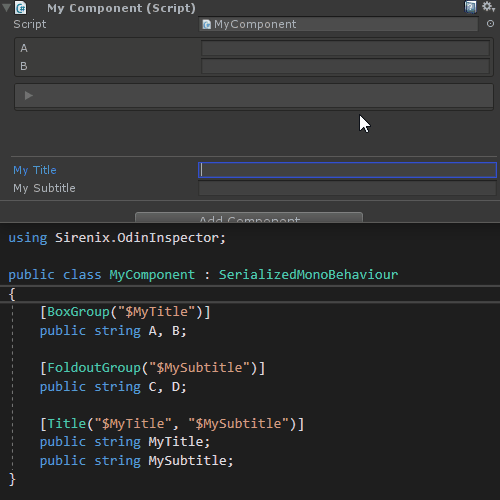This screenshot has height=500, width=500.
Task: Click BoxGroup attribute in the code
Action: click(78, 312)
